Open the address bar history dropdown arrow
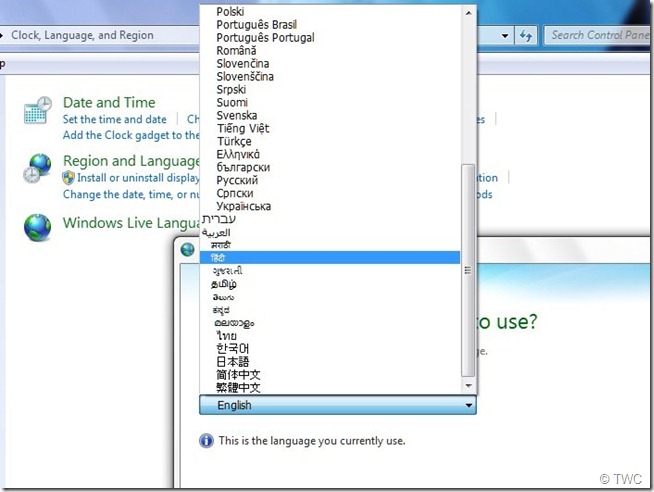This screenshot has width=654, height=492. point(505,36)
